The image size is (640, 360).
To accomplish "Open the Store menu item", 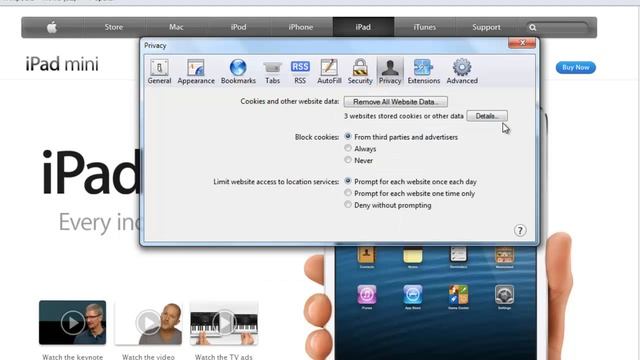I will tap(113, 27).
